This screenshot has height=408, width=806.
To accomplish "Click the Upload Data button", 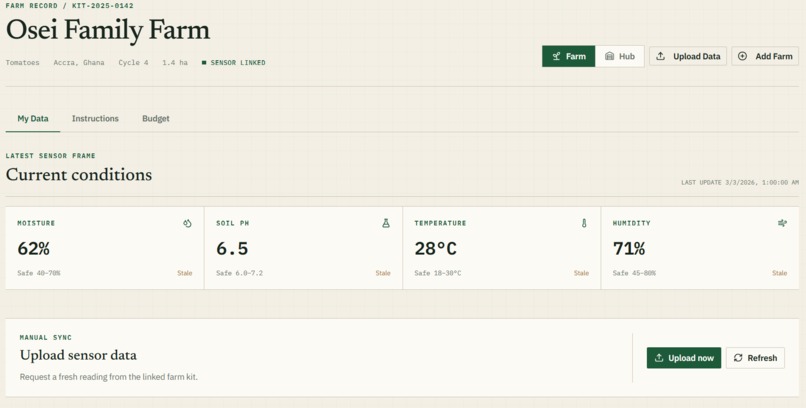I will click(x=688, y=57).
